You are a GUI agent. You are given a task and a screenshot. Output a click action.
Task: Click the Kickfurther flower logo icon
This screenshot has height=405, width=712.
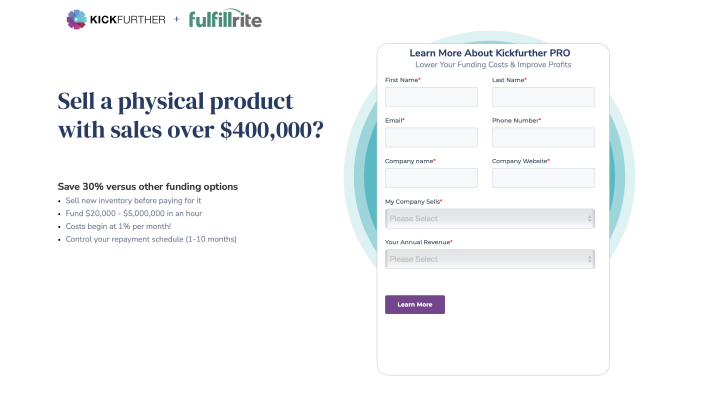click(76, 20)
